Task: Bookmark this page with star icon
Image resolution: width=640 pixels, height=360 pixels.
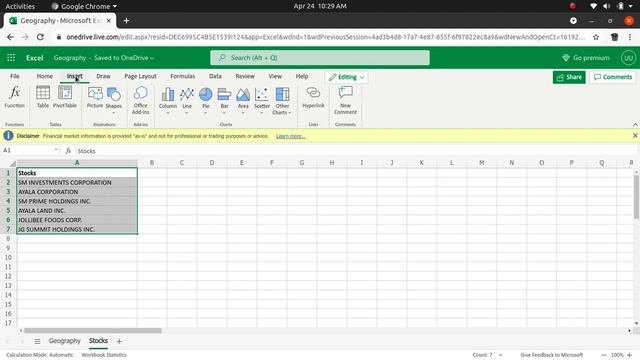Action: click(x=596, y=37)
